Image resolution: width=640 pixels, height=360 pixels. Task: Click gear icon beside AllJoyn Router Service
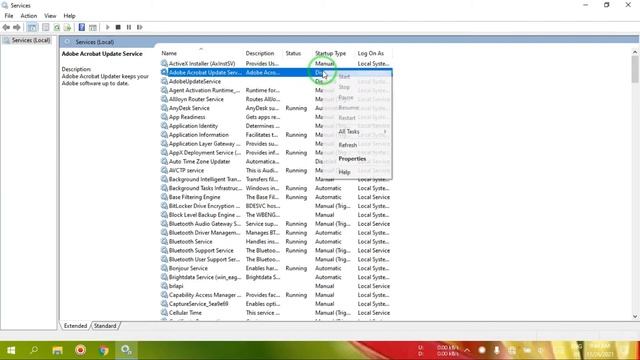tap(164, 99)
